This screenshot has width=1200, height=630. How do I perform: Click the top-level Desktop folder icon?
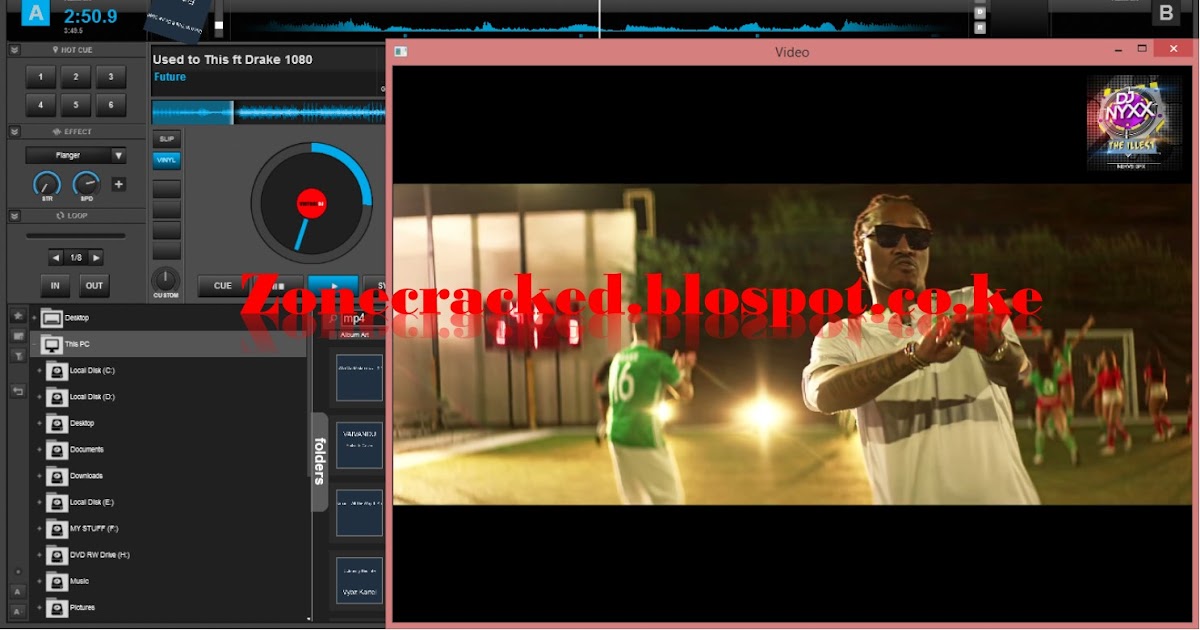pyautogui.click(x=51, y=318)
